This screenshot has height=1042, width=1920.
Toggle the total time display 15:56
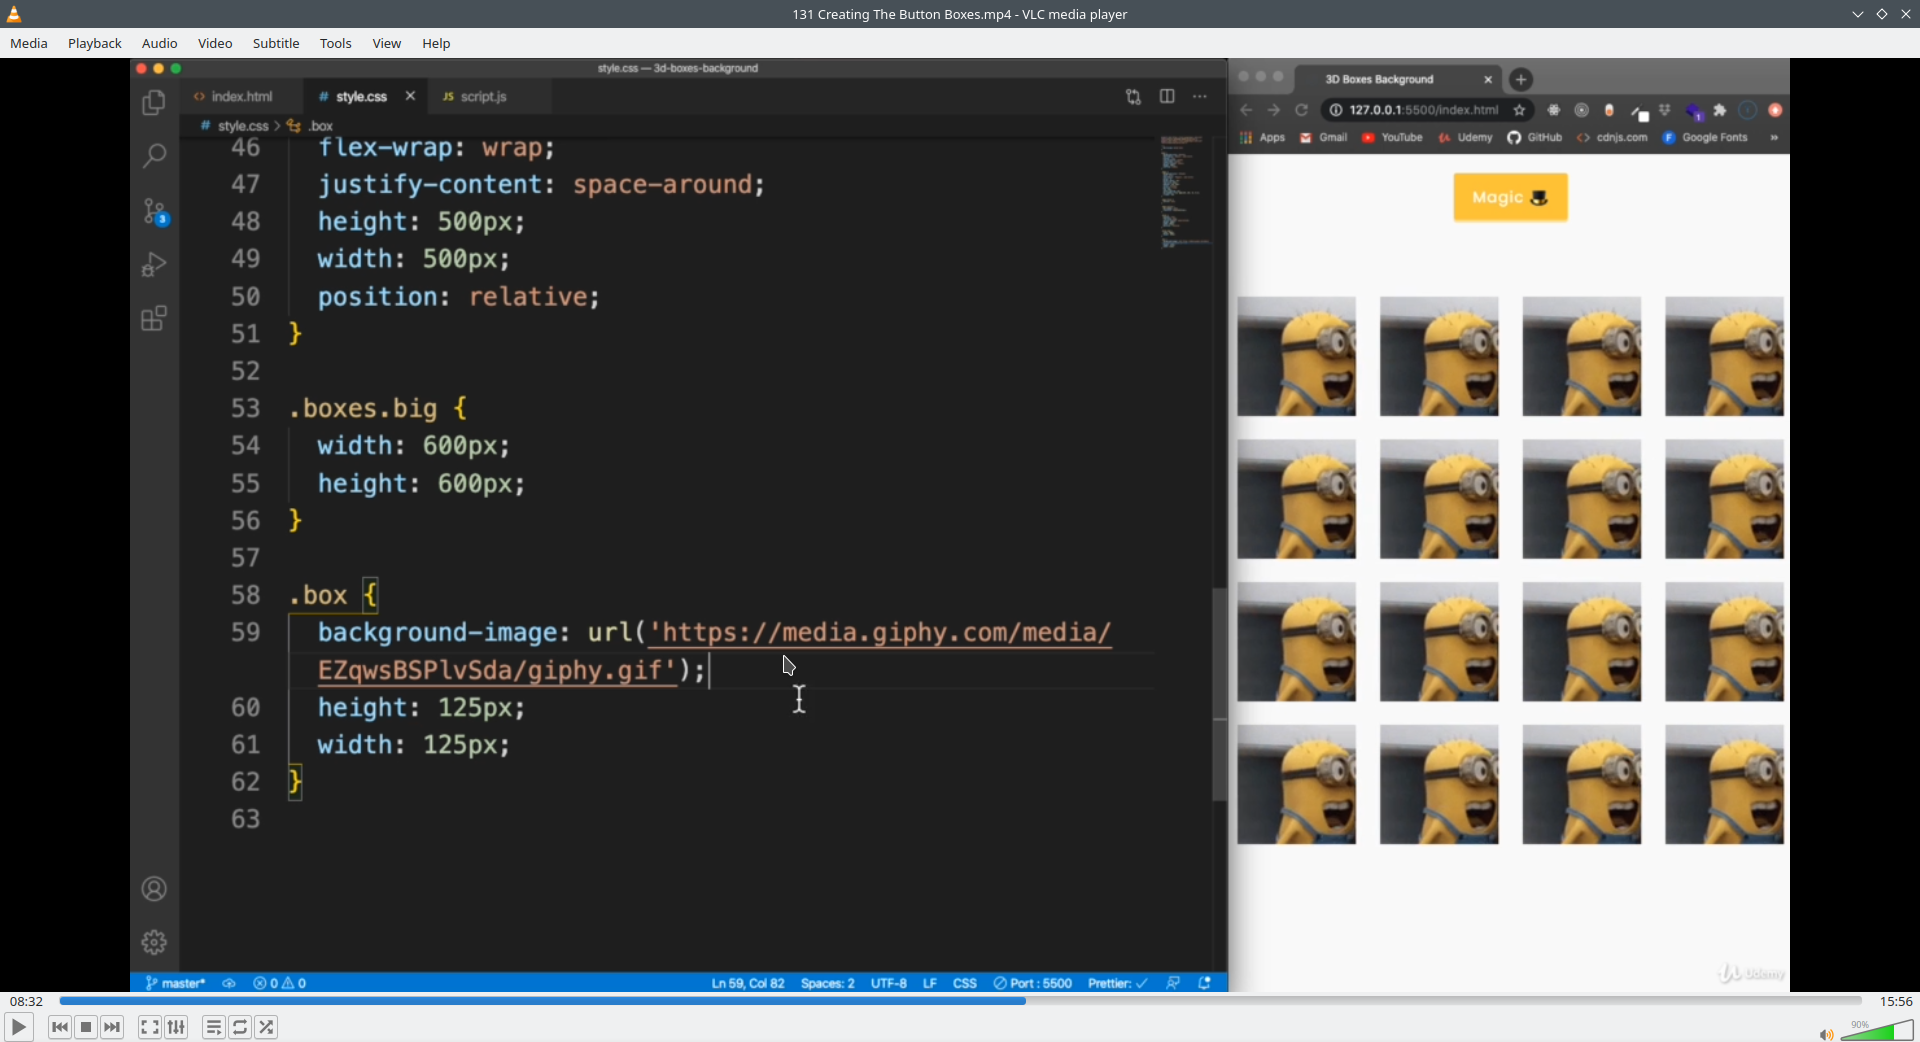(x=1896, y=1001)
